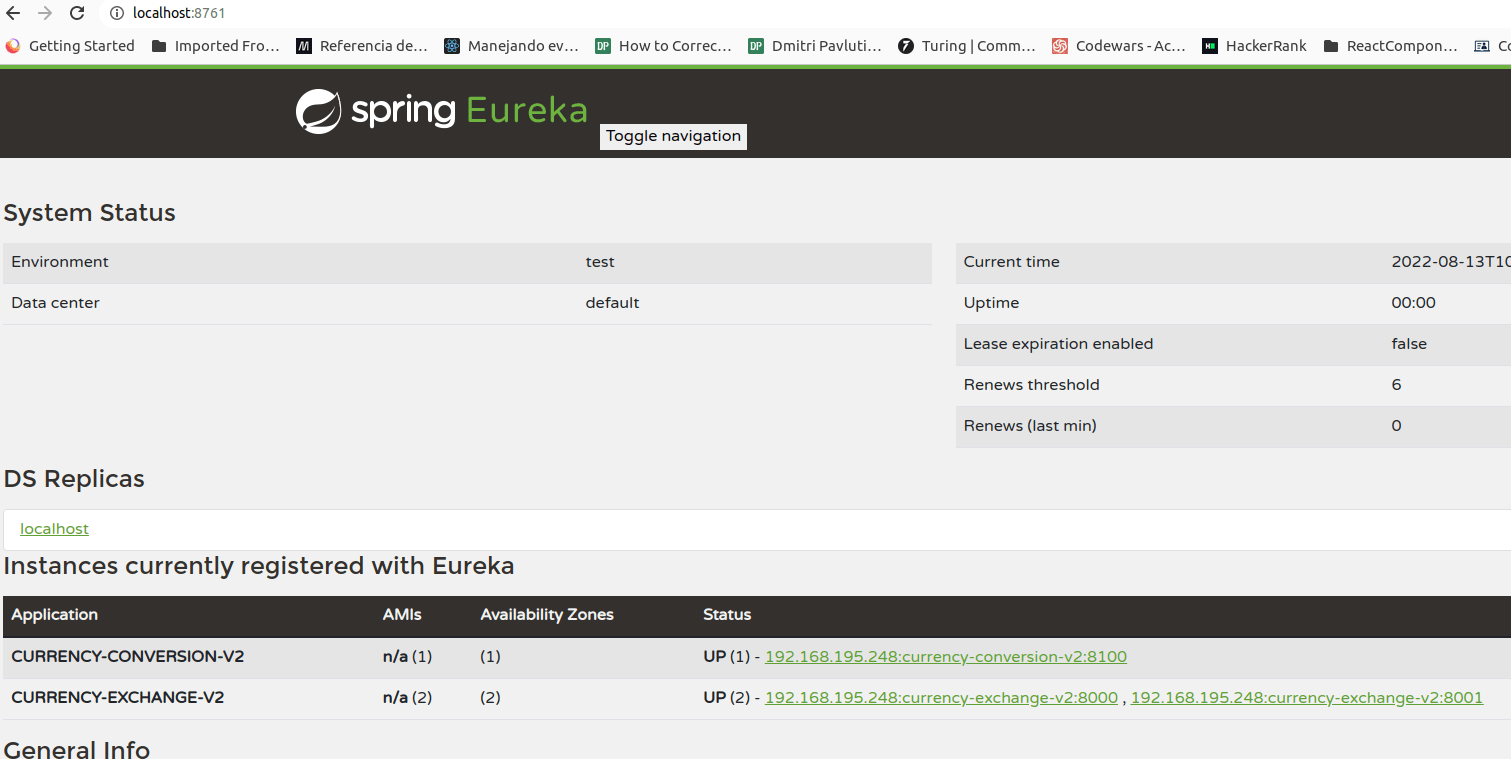Open the ReactCompon... bookmarks folder

pyautogui.click(x=1390, y=46)
